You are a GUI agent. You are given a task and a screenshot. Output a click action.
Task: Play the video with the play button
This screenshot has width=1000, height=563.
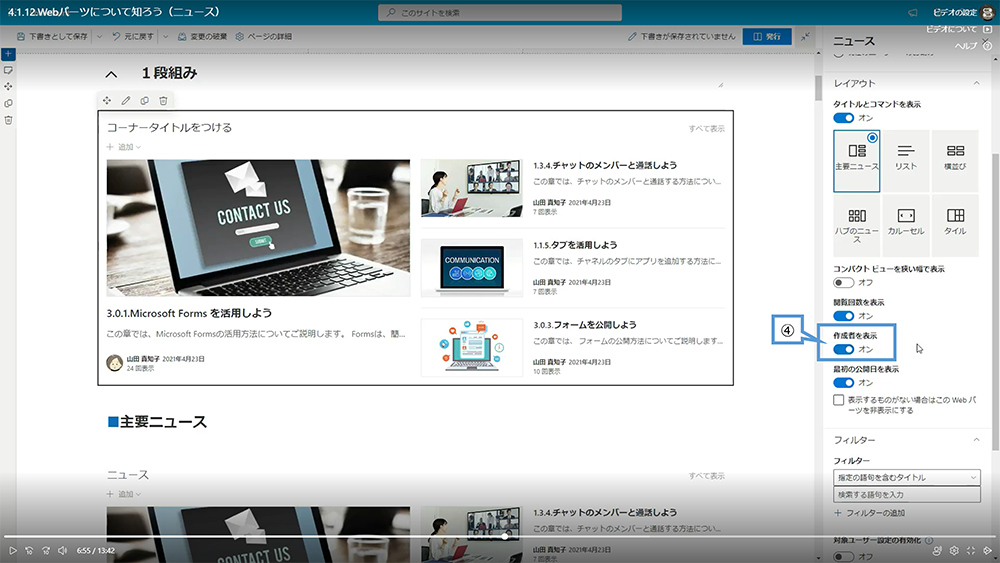(12, 550)
